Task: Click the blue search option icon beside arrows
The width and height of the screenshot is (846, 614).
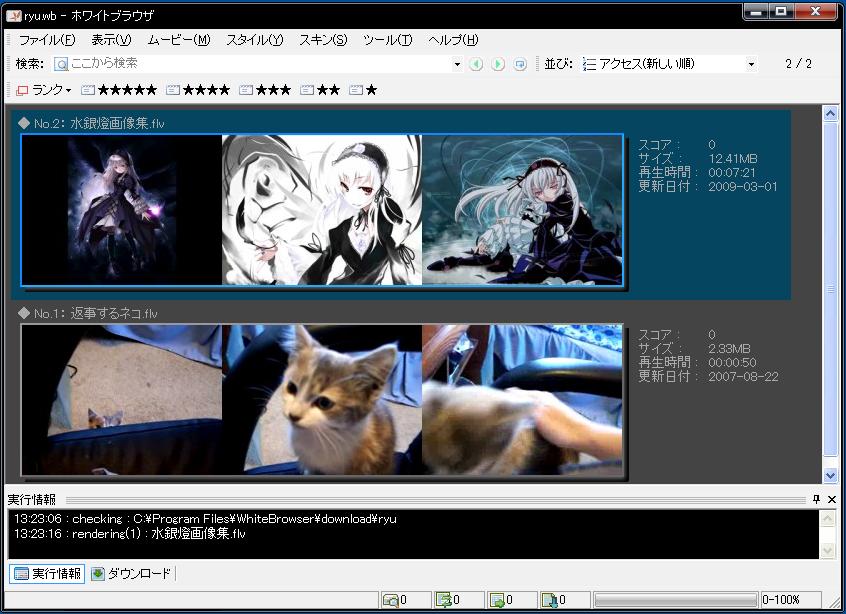Action: pyautogui.click(x=520, y=64)
